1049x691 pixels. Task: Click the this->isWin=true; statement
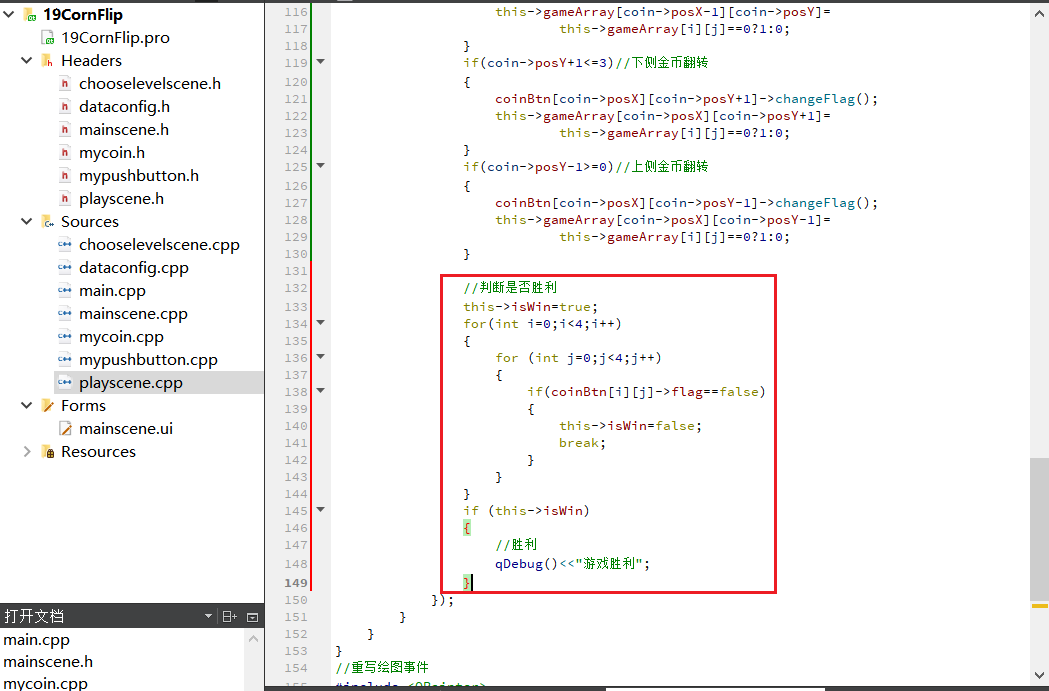click(531, 307)
